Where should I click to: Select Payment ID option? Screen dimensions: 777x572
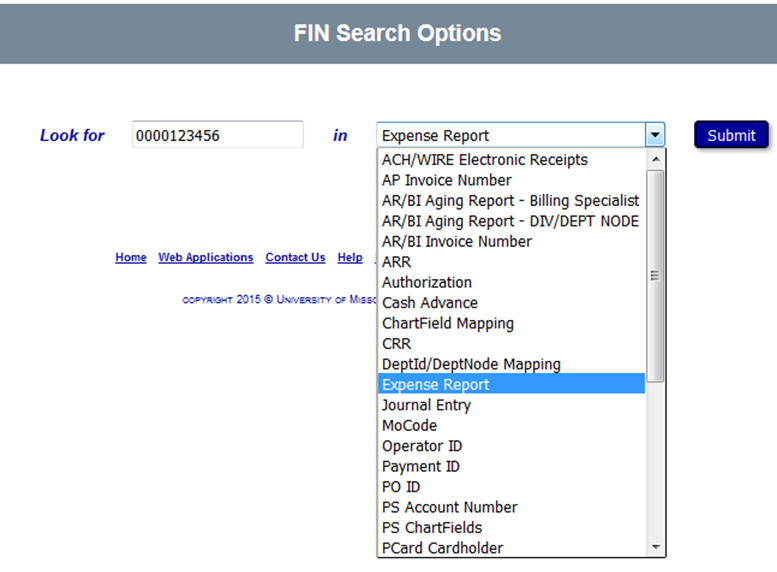(511, 466)
